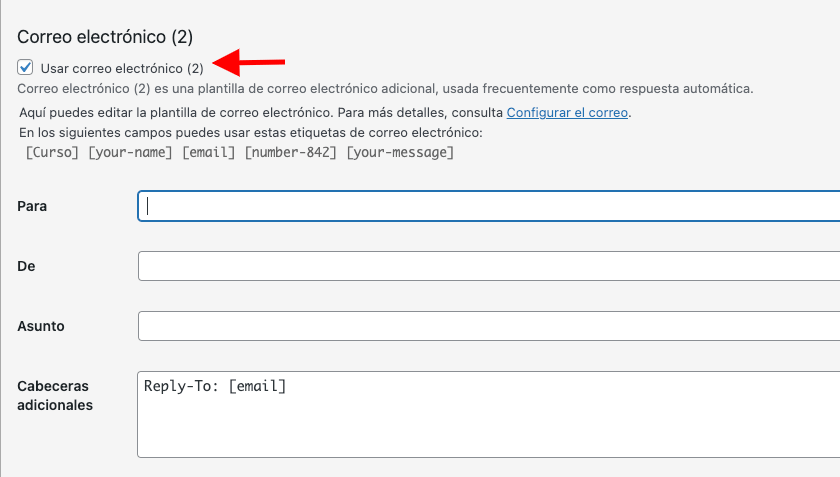Screen dimensions: 840x477
Task: Select the [your-name] mail tag
Action: (x=130, y=153)
